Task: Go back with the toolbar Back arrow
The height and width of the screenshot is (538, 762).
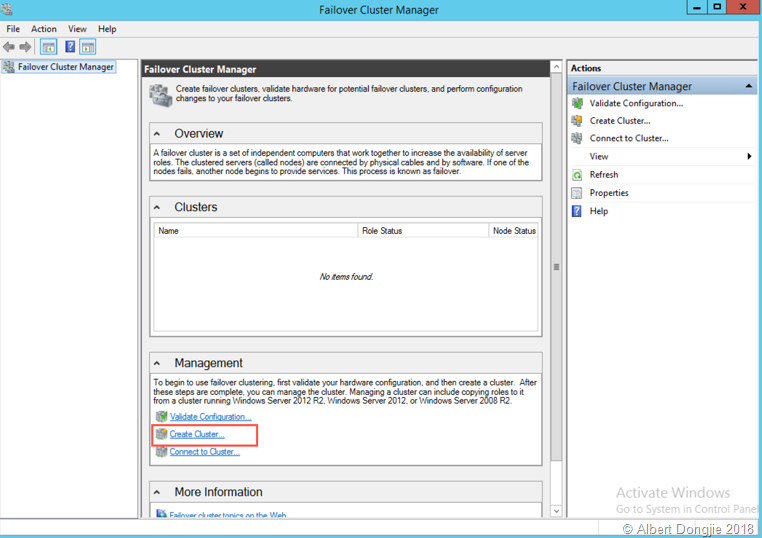Action: tap(9, 47)
